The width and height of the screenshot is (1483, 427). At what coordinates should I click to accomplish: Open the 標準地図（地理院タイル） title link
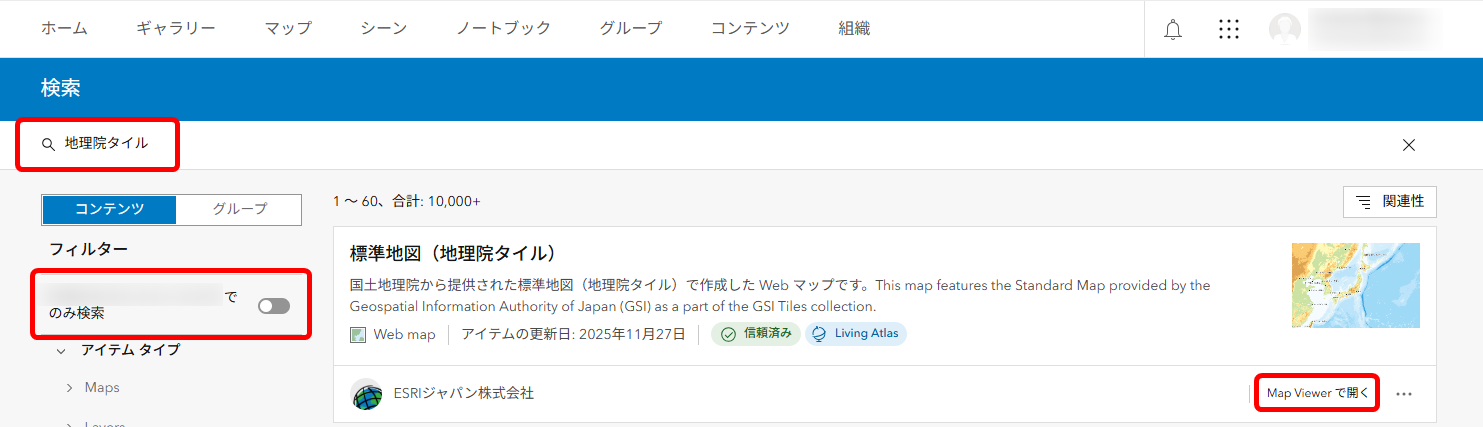[x=453, y=253]
